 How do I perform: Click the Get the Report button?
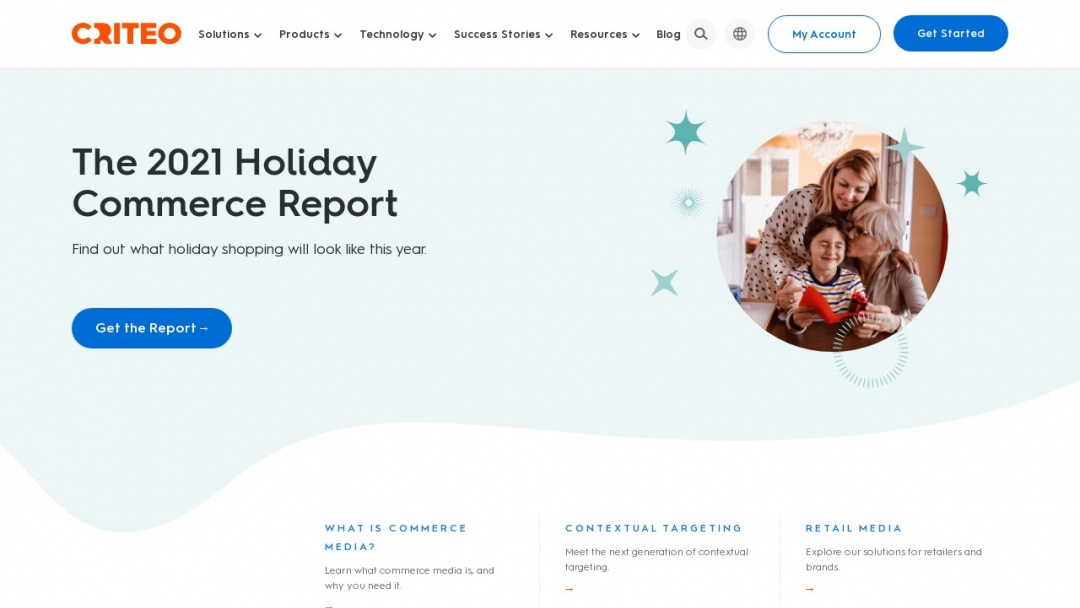[151, 328]
